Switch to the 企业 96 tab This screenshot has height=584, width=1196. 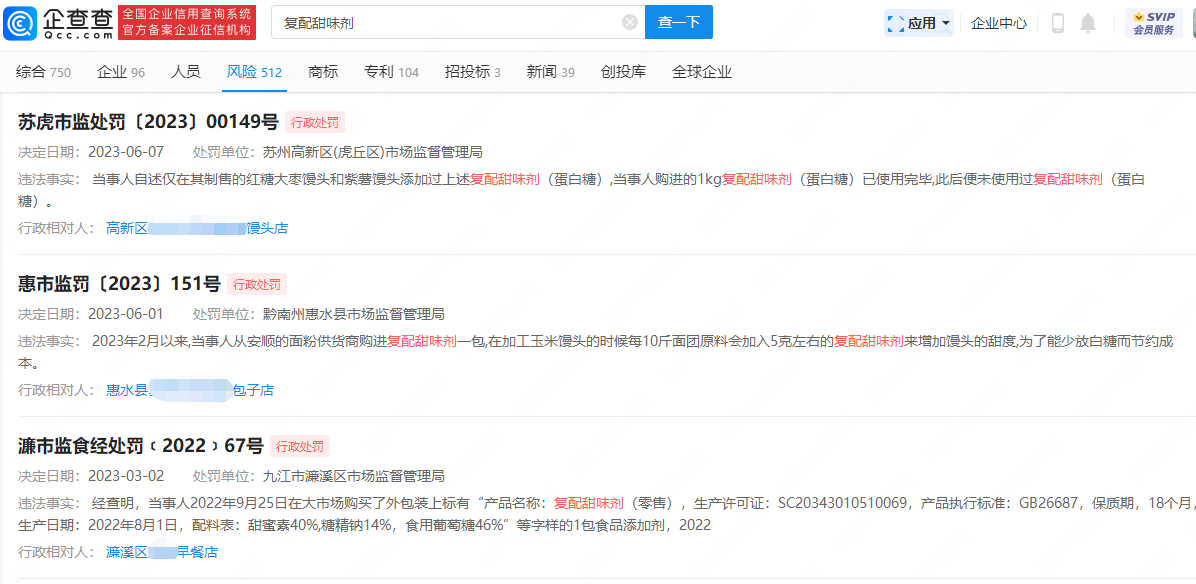pyautogui.click(x=121, y=72)
